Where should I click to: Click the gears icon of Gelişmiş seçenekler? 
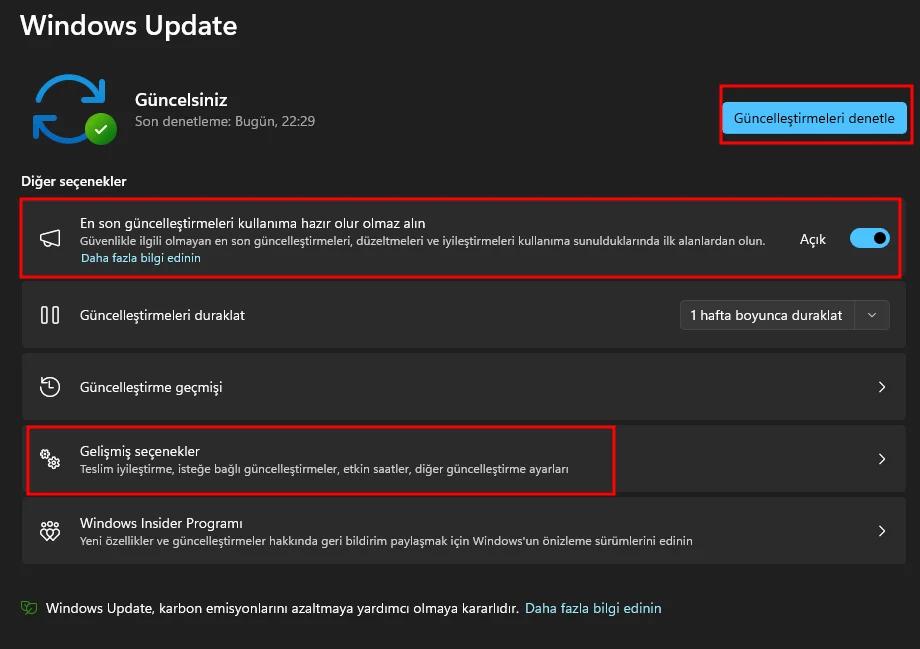tap(50, 459)
